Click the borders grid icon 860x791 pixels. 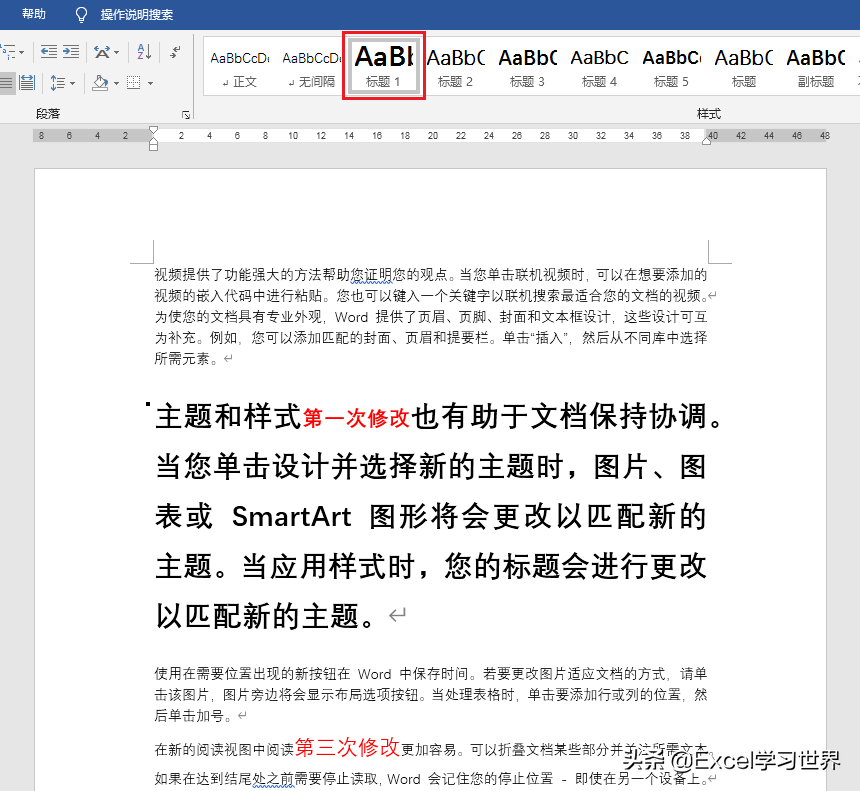pos(135,82)
